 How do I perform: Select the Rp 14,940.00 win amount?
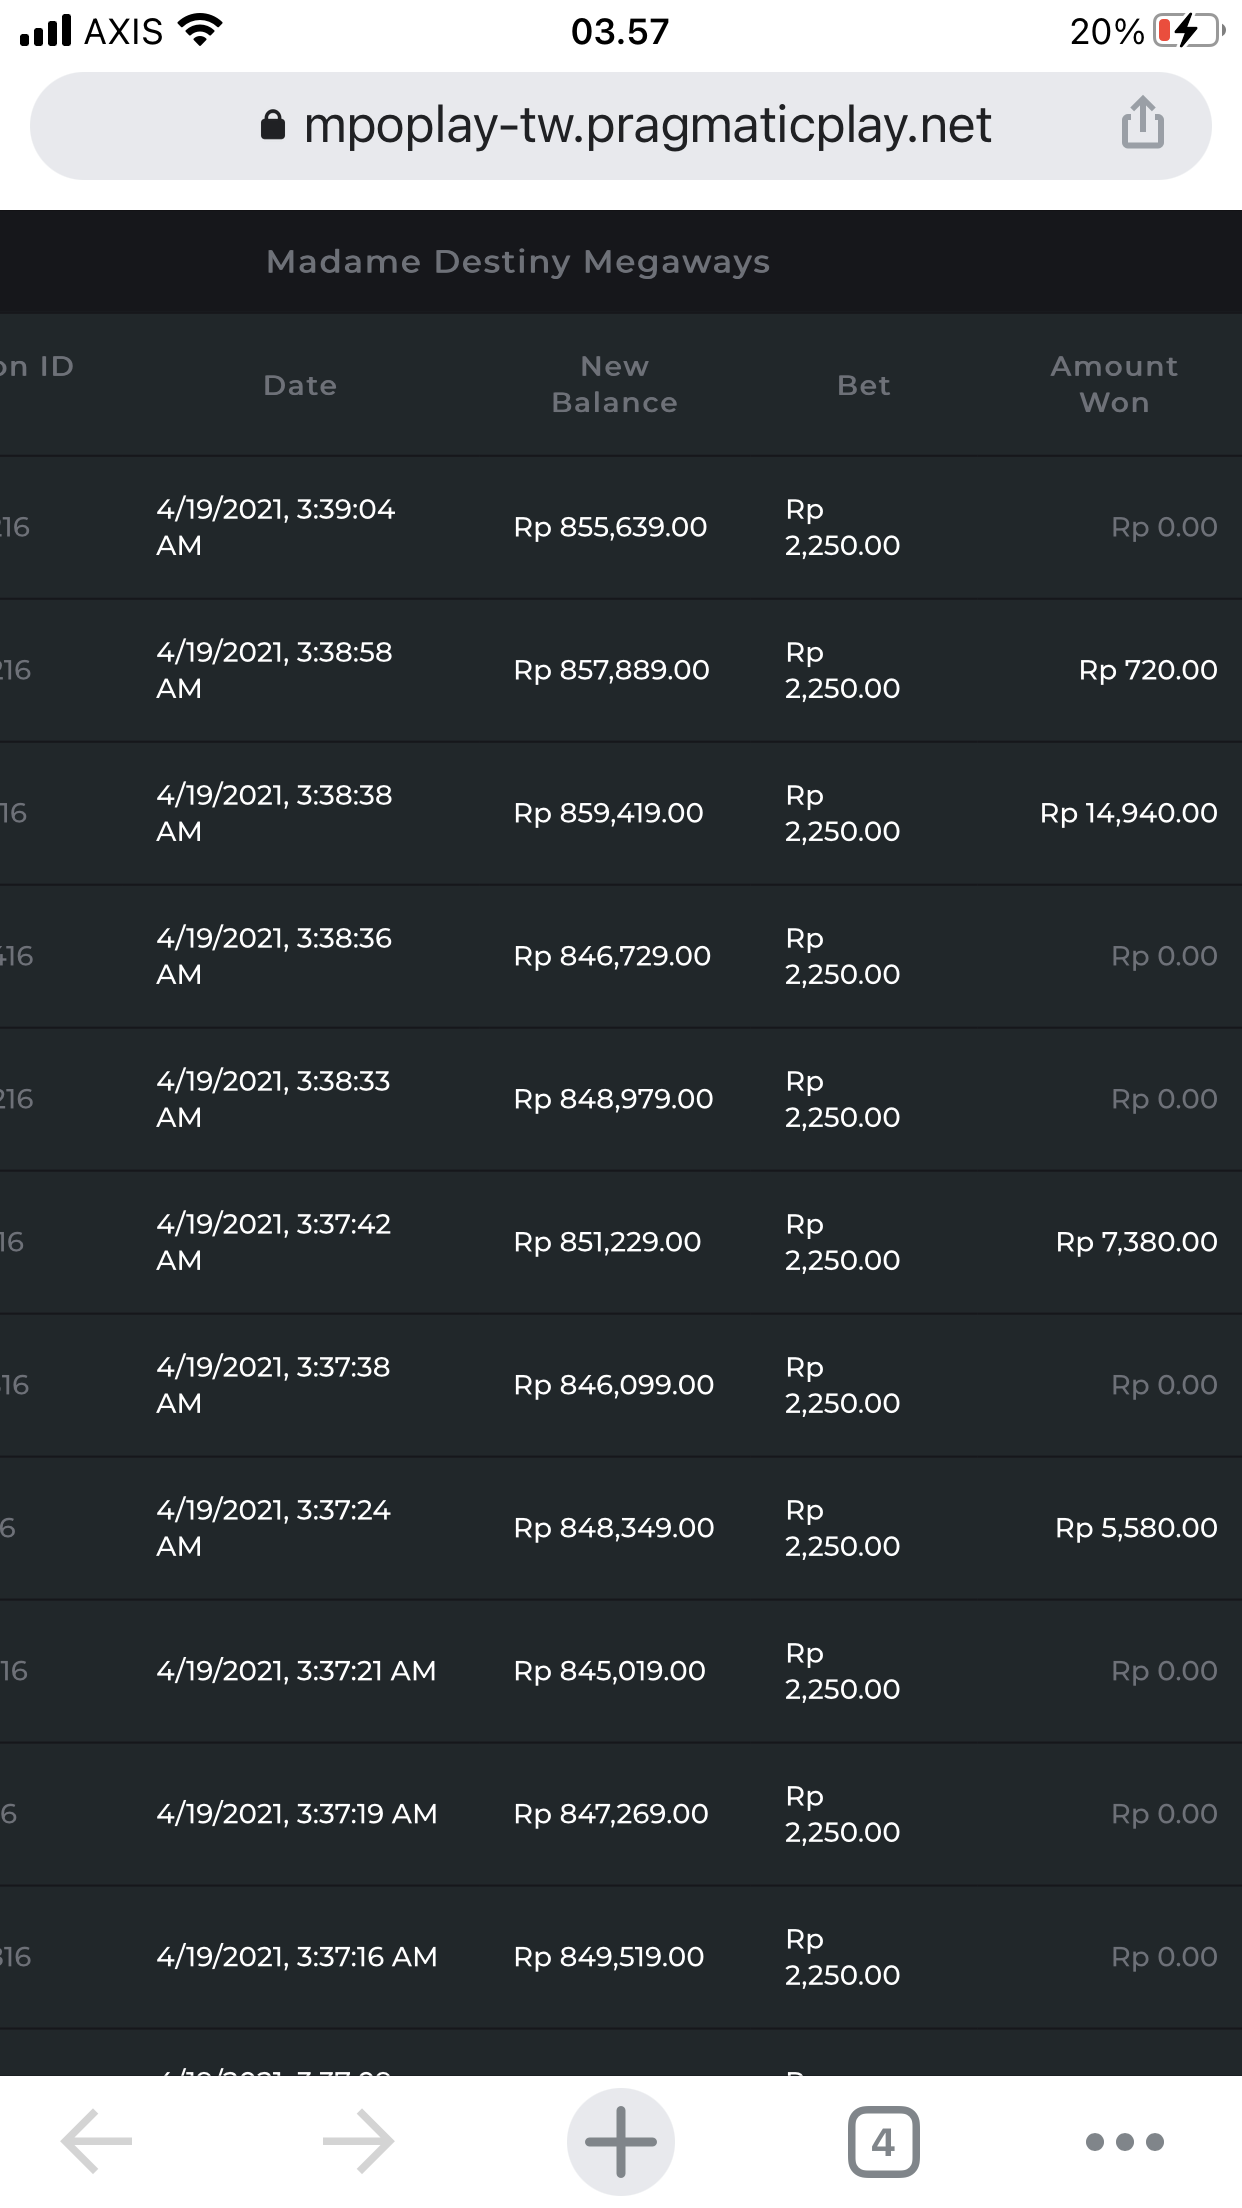1128,813
